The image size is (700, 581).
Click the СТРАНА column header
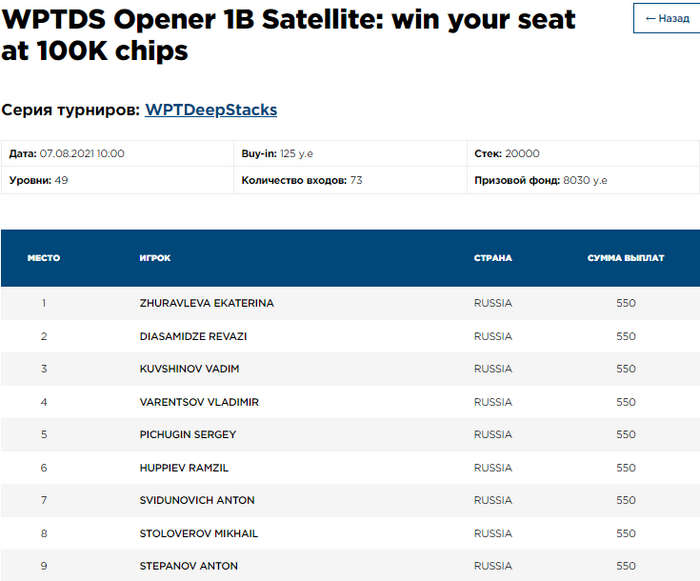(x=493, y=258)
